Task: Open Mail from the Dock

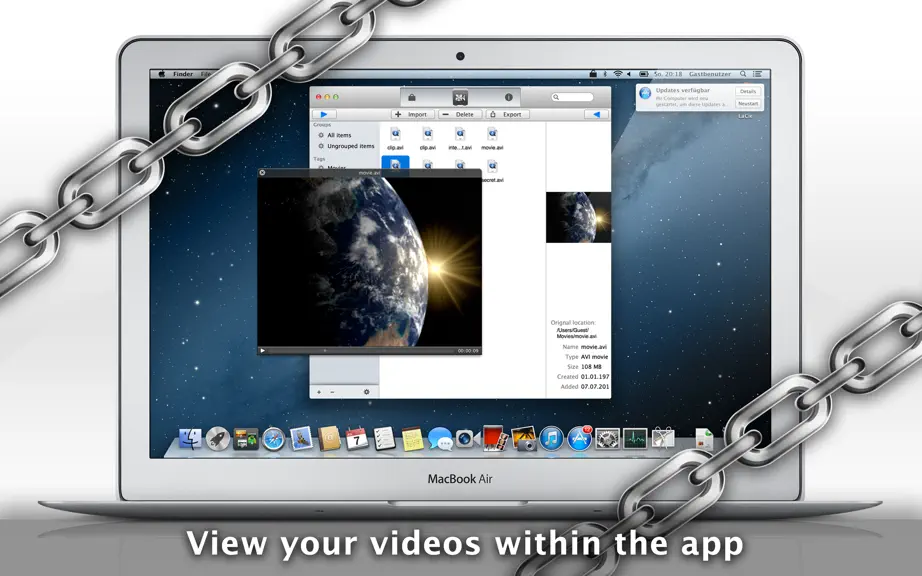Action: click(301, 438)
